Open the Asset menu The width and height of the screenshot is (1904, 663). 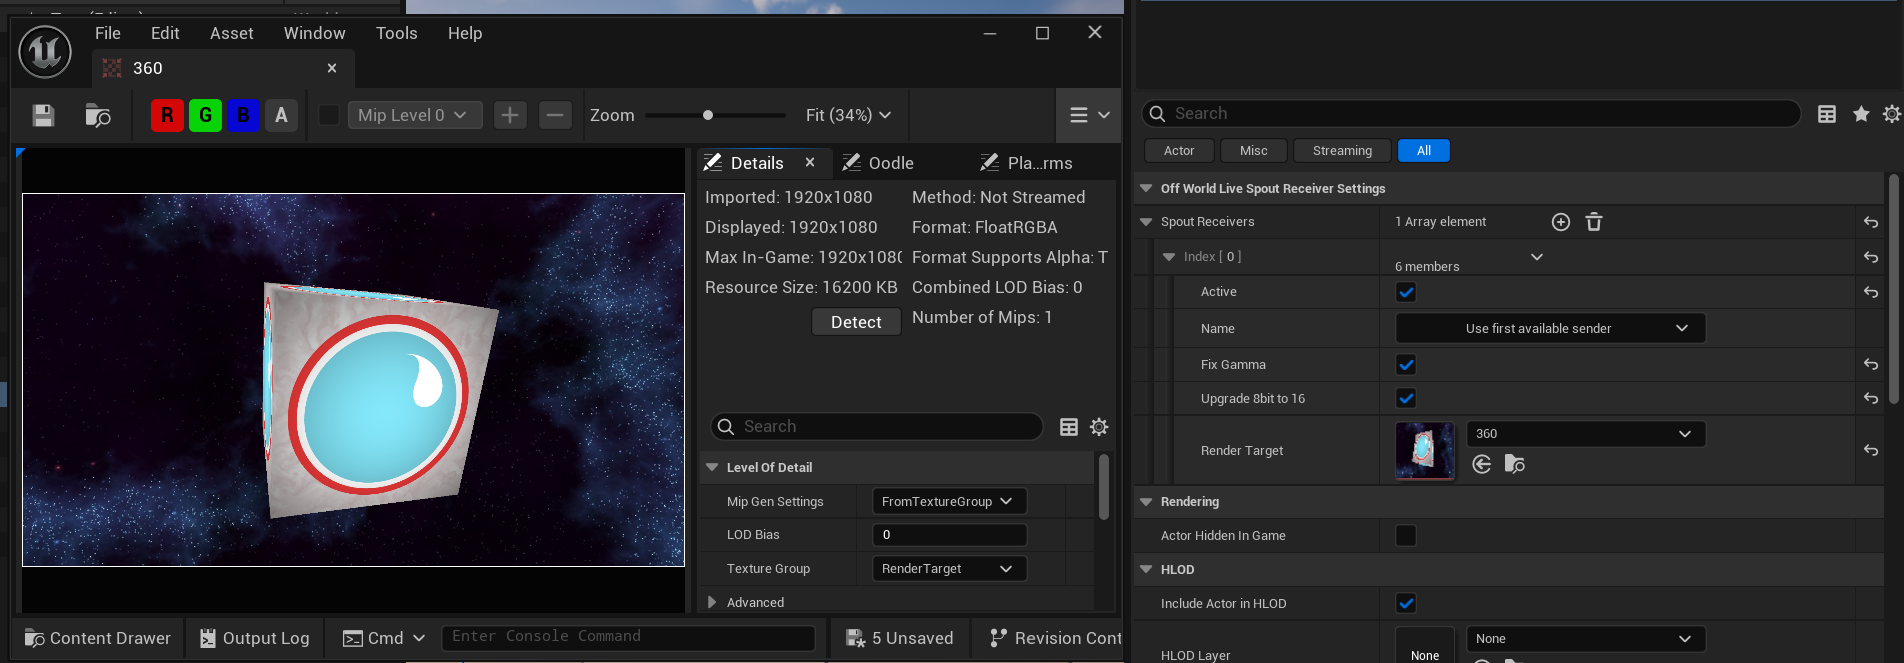point(231,33)
